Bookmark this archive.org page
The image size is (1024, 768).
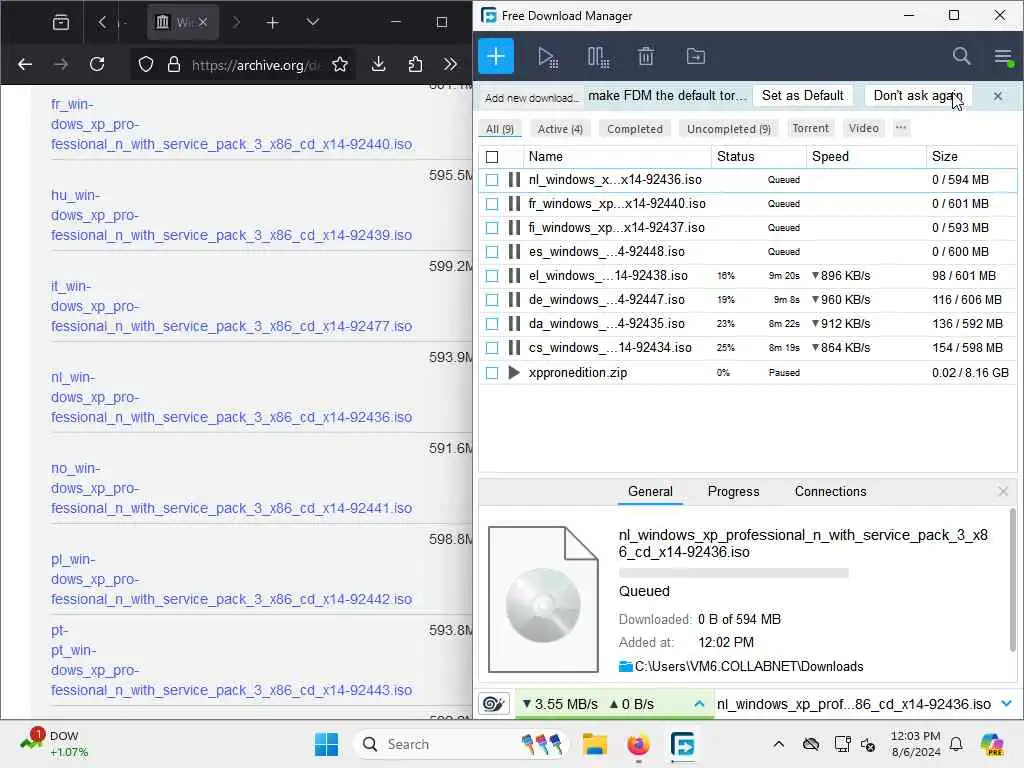click(x=340, y=64)
